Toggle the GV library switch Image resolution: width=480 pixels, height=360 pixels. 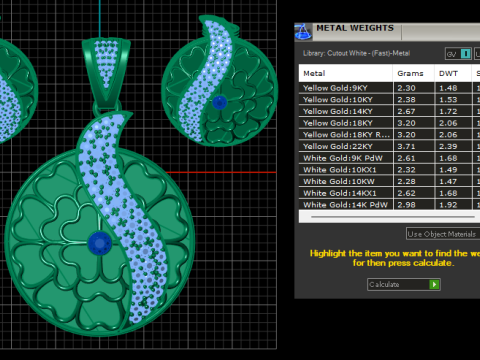tap(458, 54)
